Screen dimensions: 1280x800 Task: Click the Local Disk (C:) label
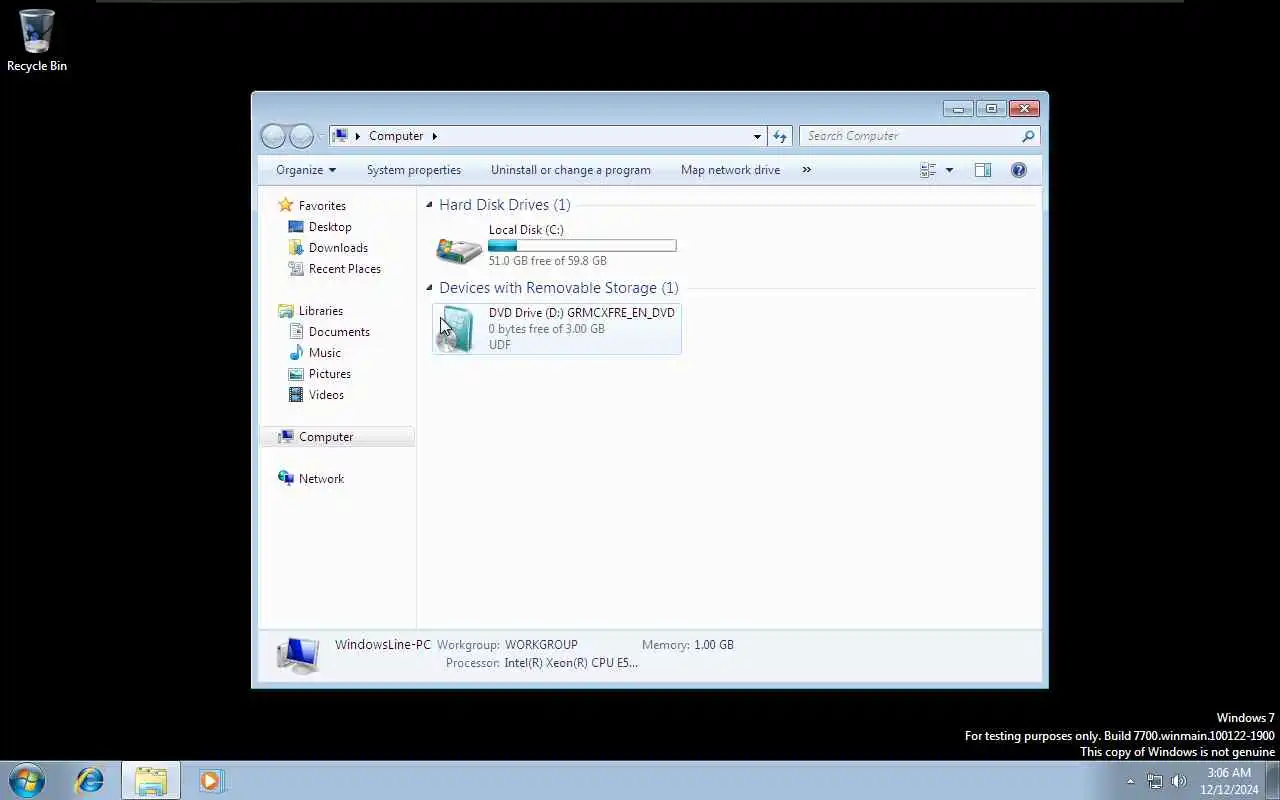526,230
